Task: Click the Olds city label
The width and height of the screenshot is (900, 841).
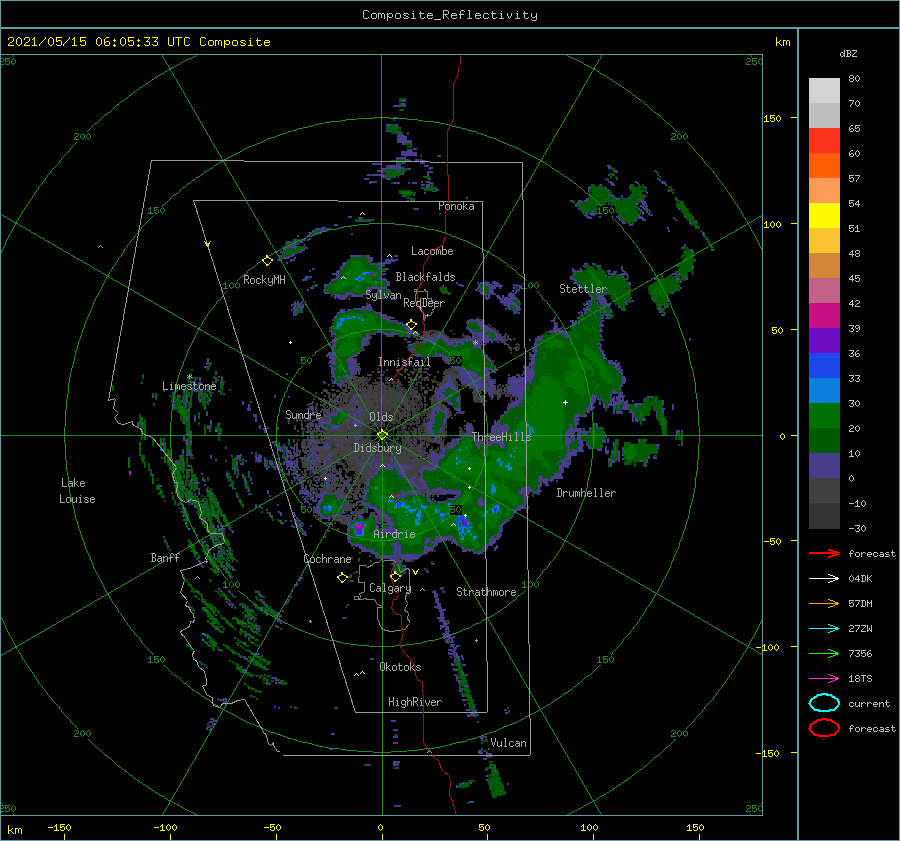Action: tap(381, 417)
